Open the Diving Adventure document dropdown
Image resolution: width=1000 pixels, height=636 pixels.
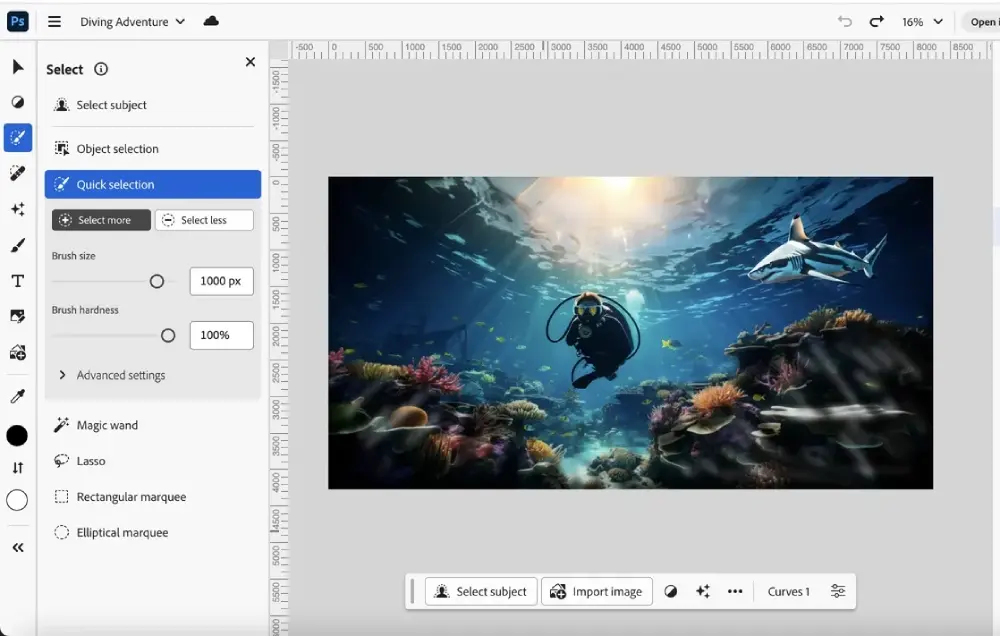132,21
